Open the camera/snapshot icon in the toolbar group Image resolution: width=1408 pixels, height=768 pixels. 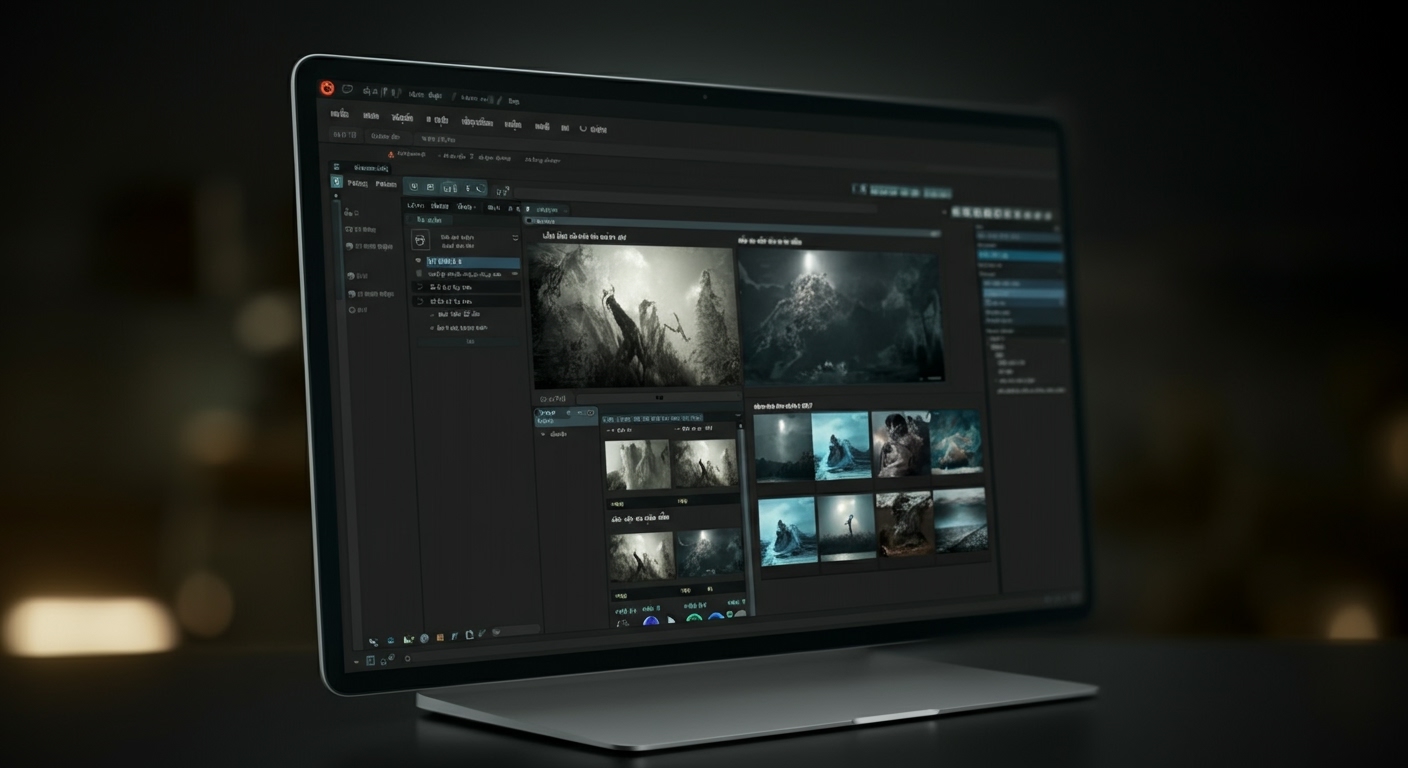431,187
